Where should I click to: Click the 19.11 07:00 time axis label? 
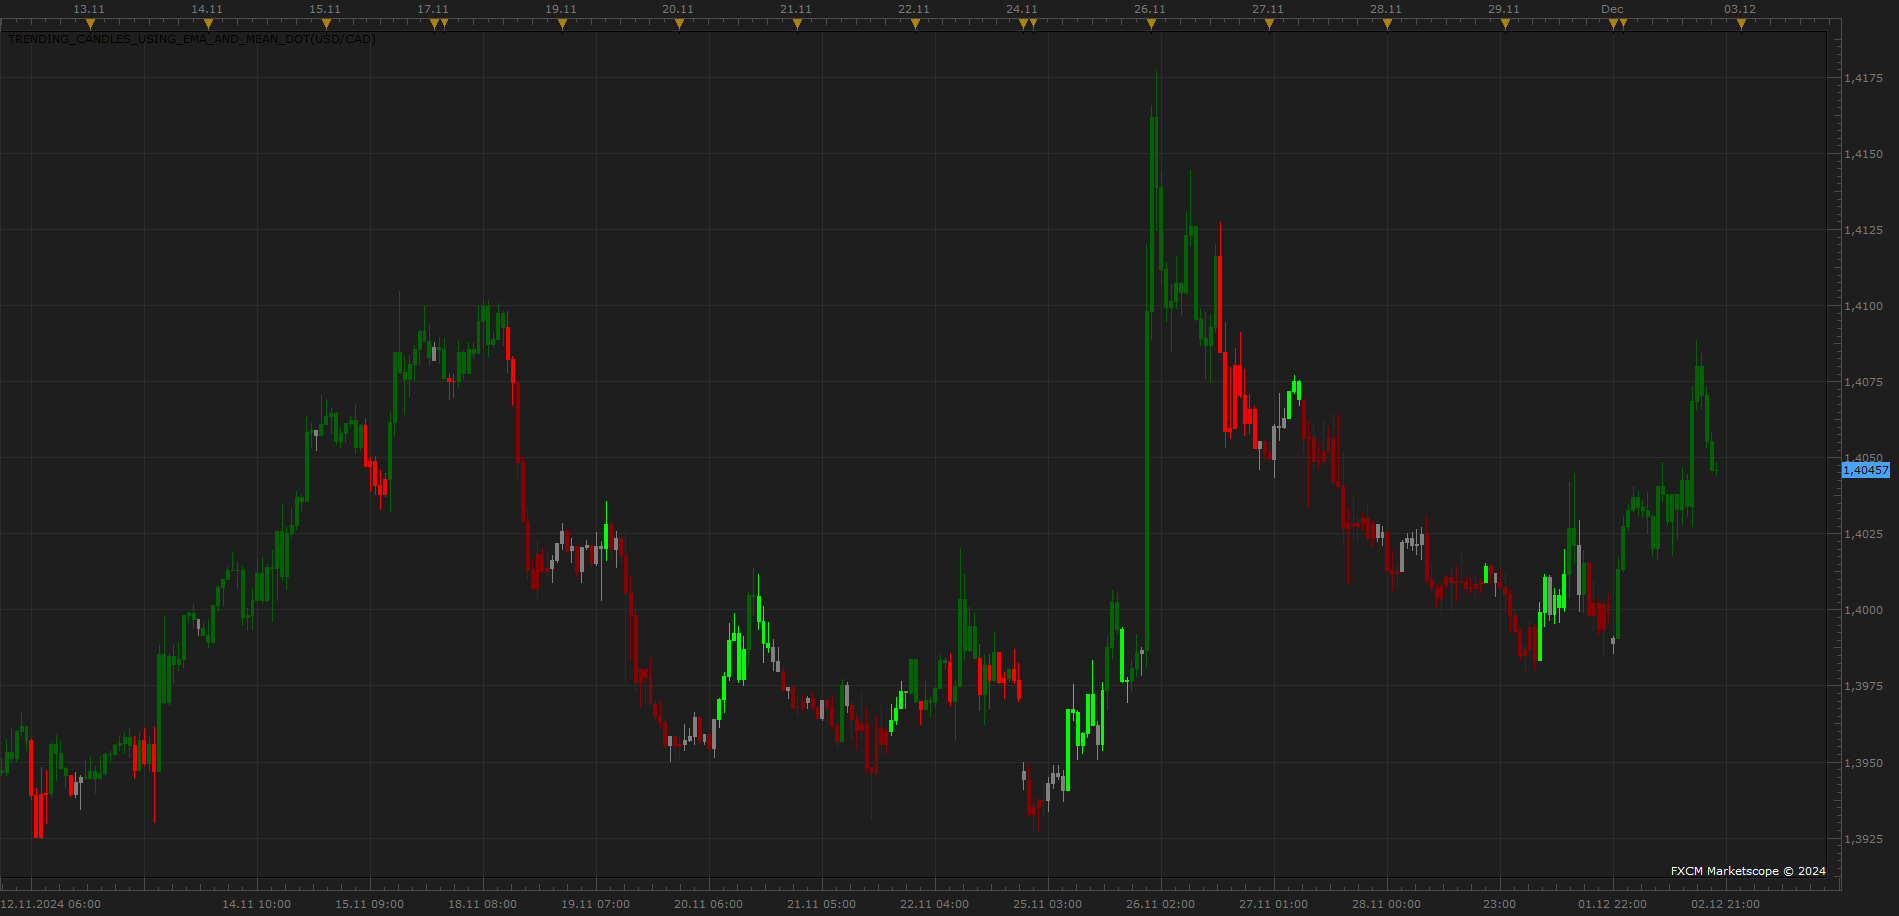tap(595, 904)
